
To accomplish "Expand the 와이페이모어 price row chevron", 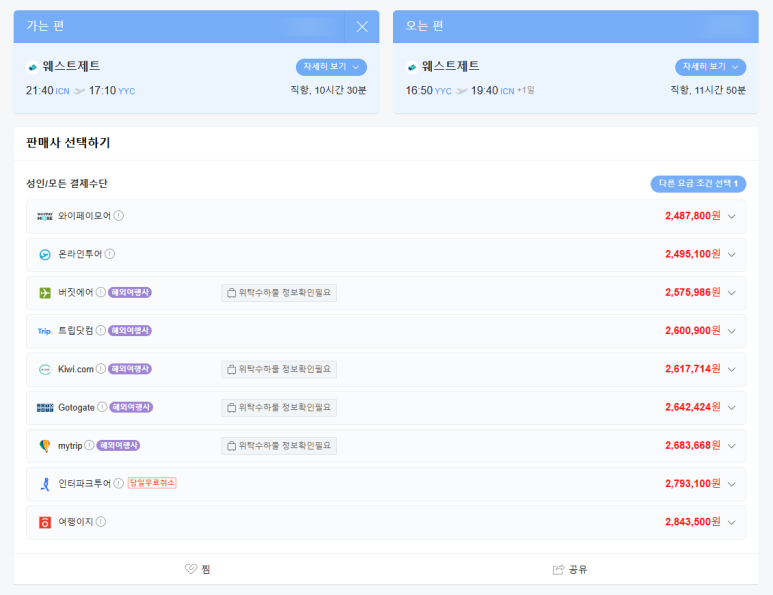I will 732,216.
